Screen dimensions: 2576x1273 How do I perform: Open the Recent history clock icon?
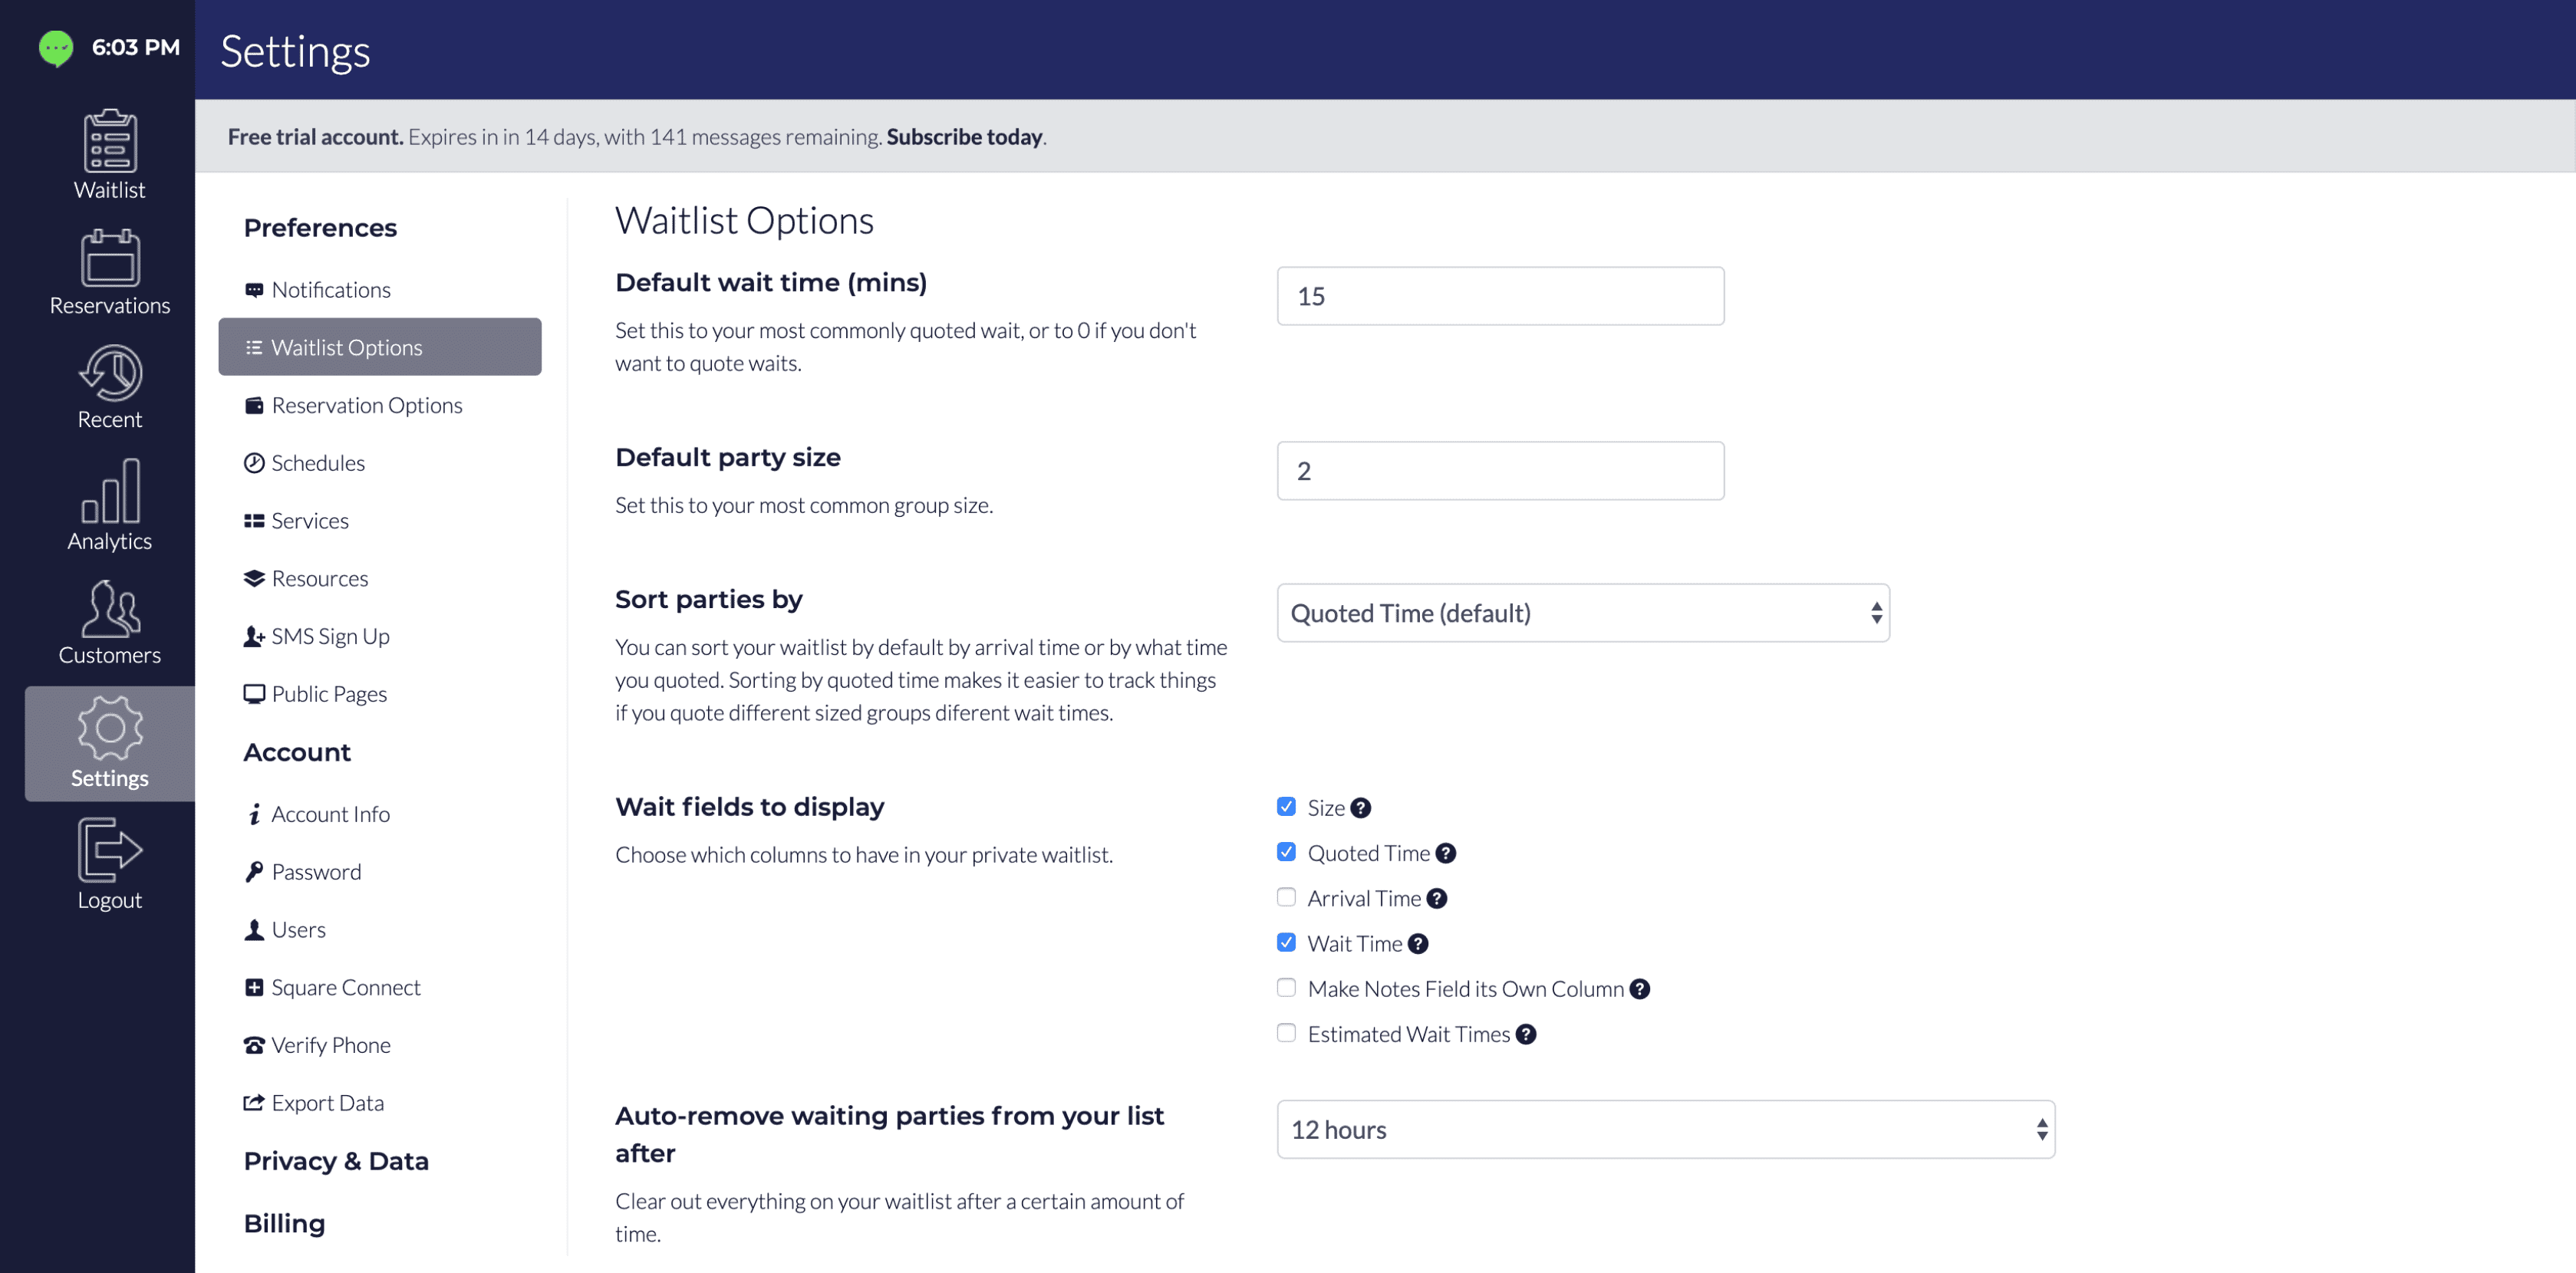(x=110, y=374)
